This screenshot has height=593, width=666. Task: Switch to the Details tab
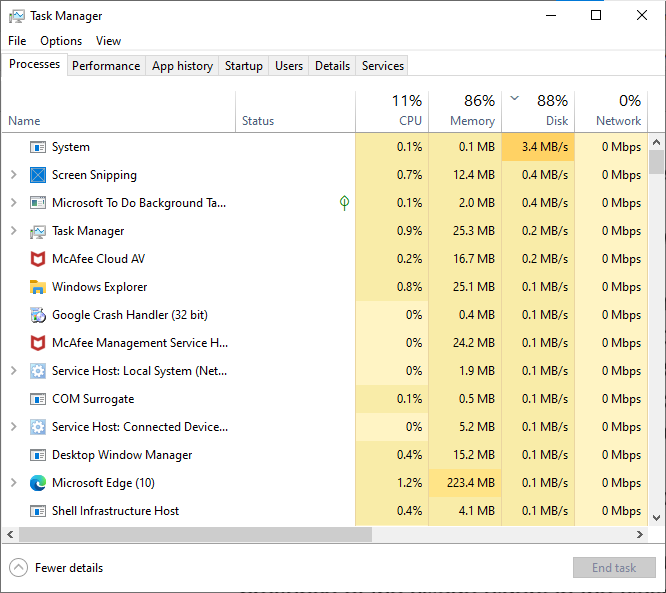[333, 66]
